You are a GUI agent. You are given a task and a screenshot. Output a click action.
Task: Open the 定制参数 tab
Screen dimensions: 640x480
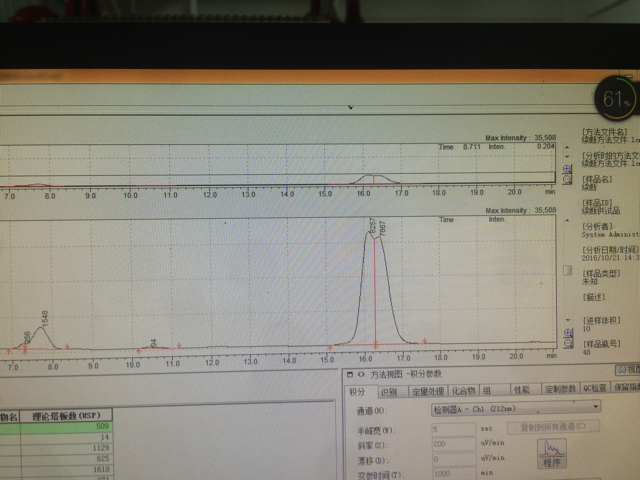pos(560,389)
